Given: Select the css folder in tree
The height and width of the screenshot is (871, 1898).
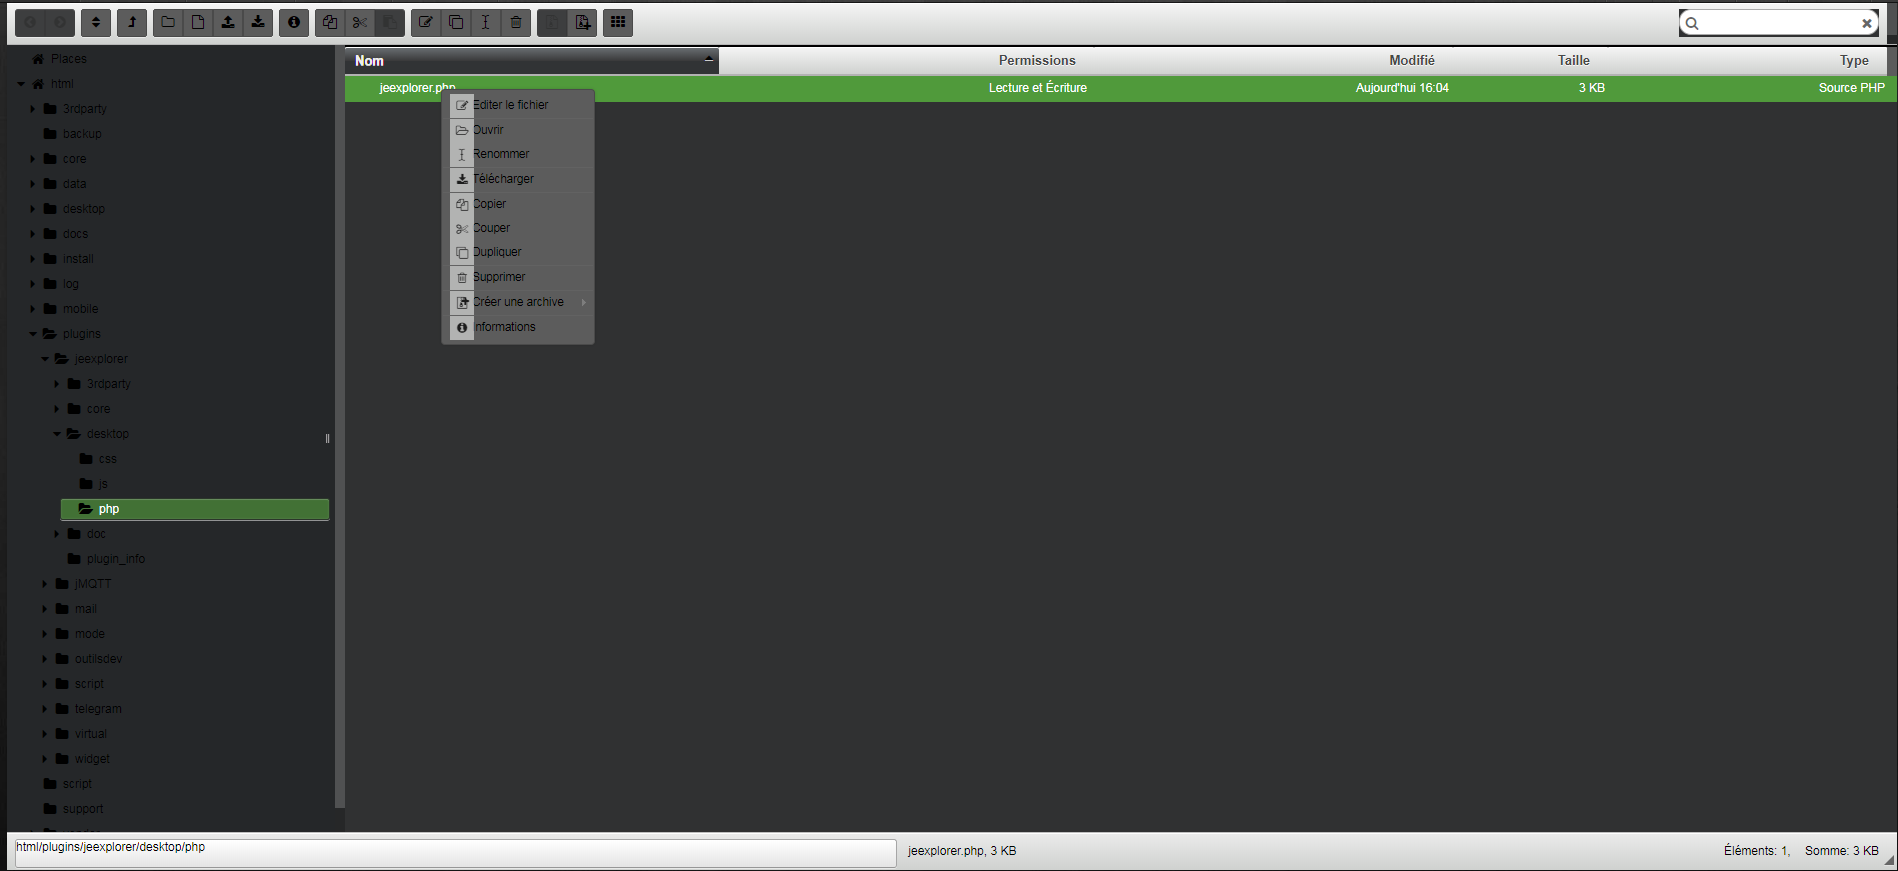Looking at the screenshot, I should pos(107,459).
